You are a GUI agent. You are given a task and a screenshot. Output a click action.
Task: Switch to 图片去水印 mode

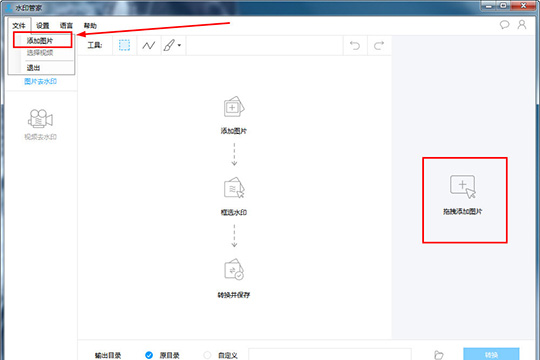point(40,81)
